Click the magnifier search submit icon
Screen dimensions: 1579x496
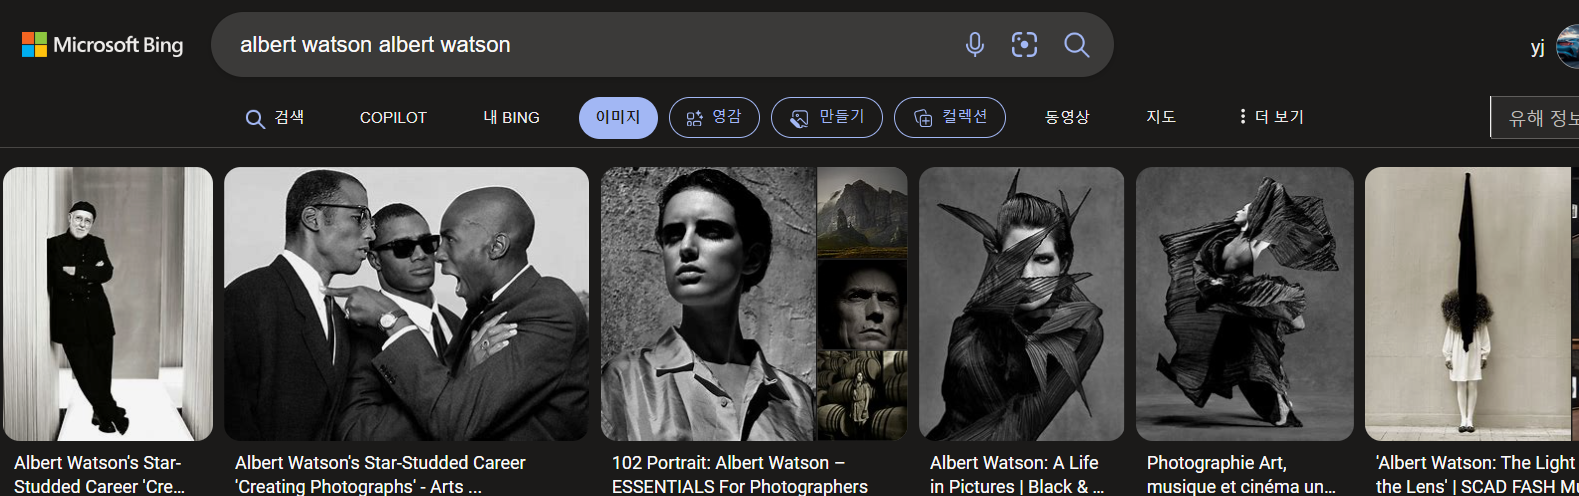point(1076,44)
